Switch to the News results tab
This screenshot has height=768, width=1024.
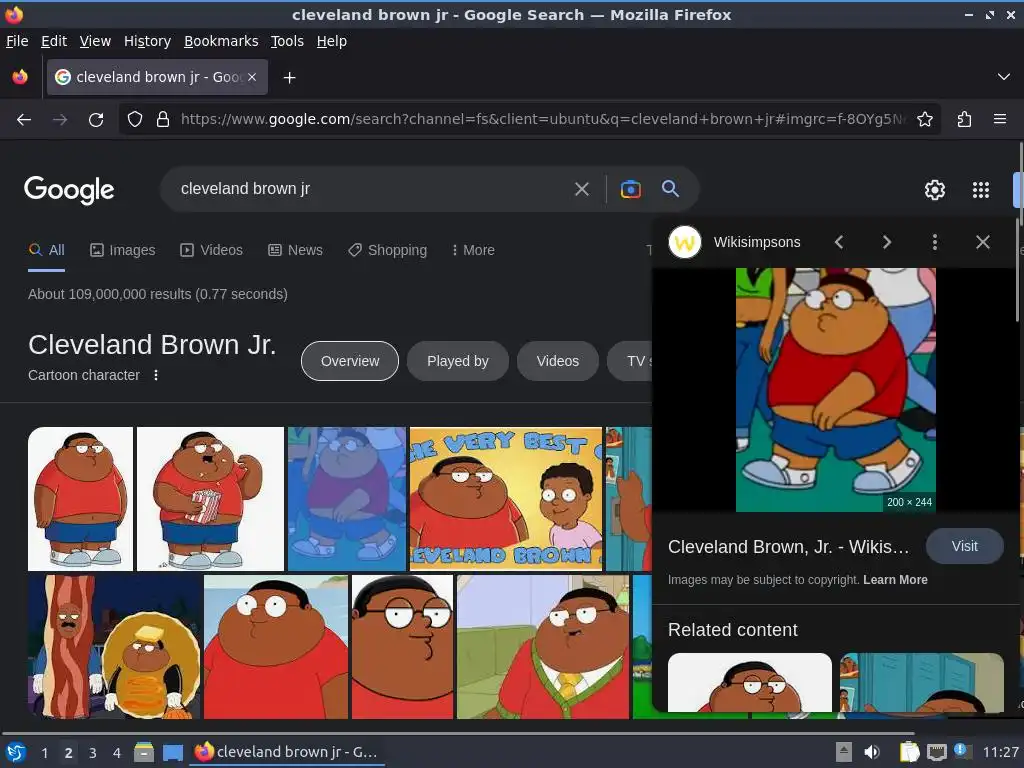(295, 250)
